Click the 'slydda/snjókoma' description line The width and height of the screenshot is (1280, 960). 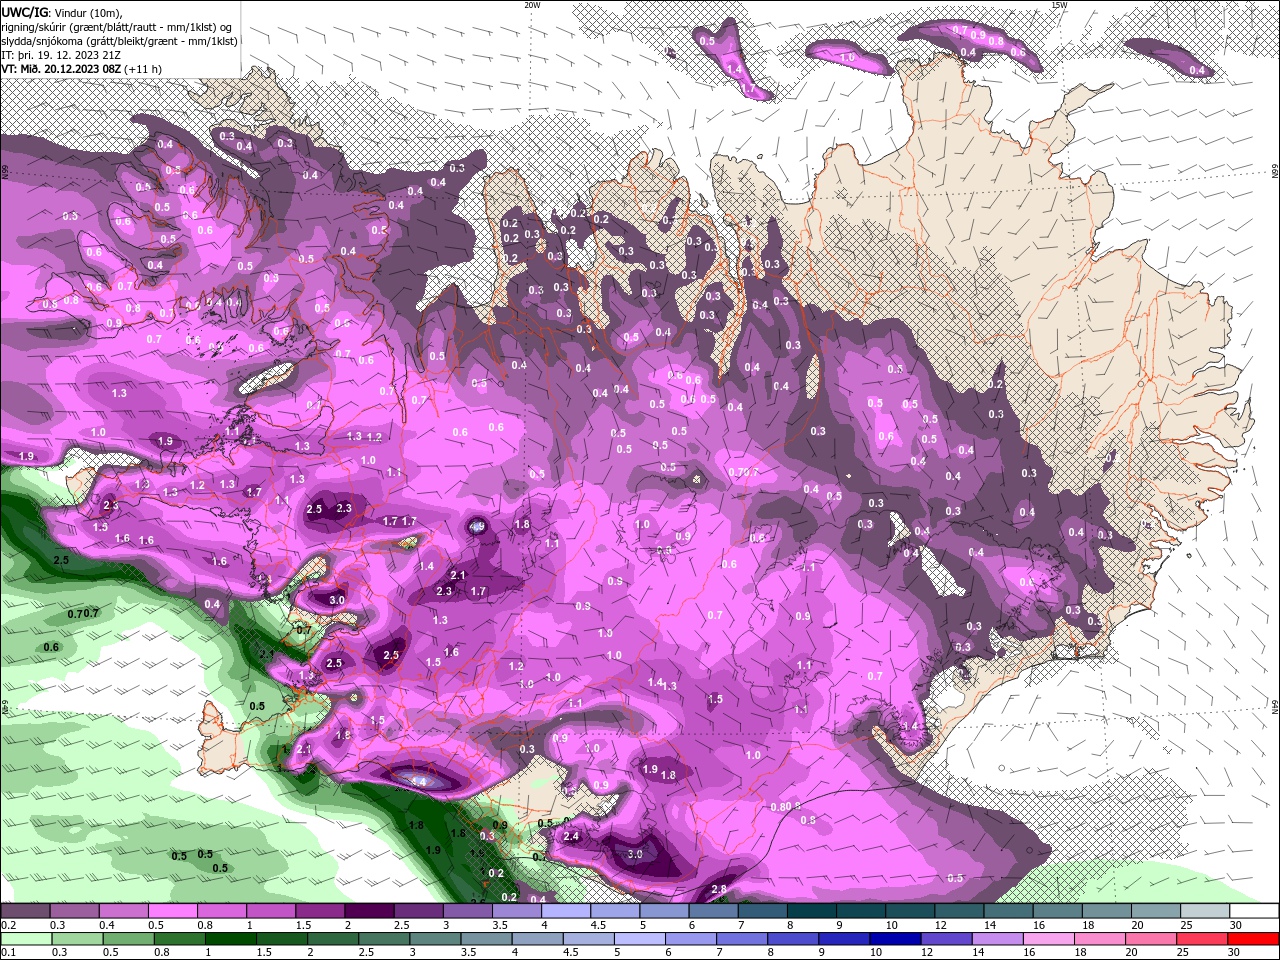click(x=119, y=41)
